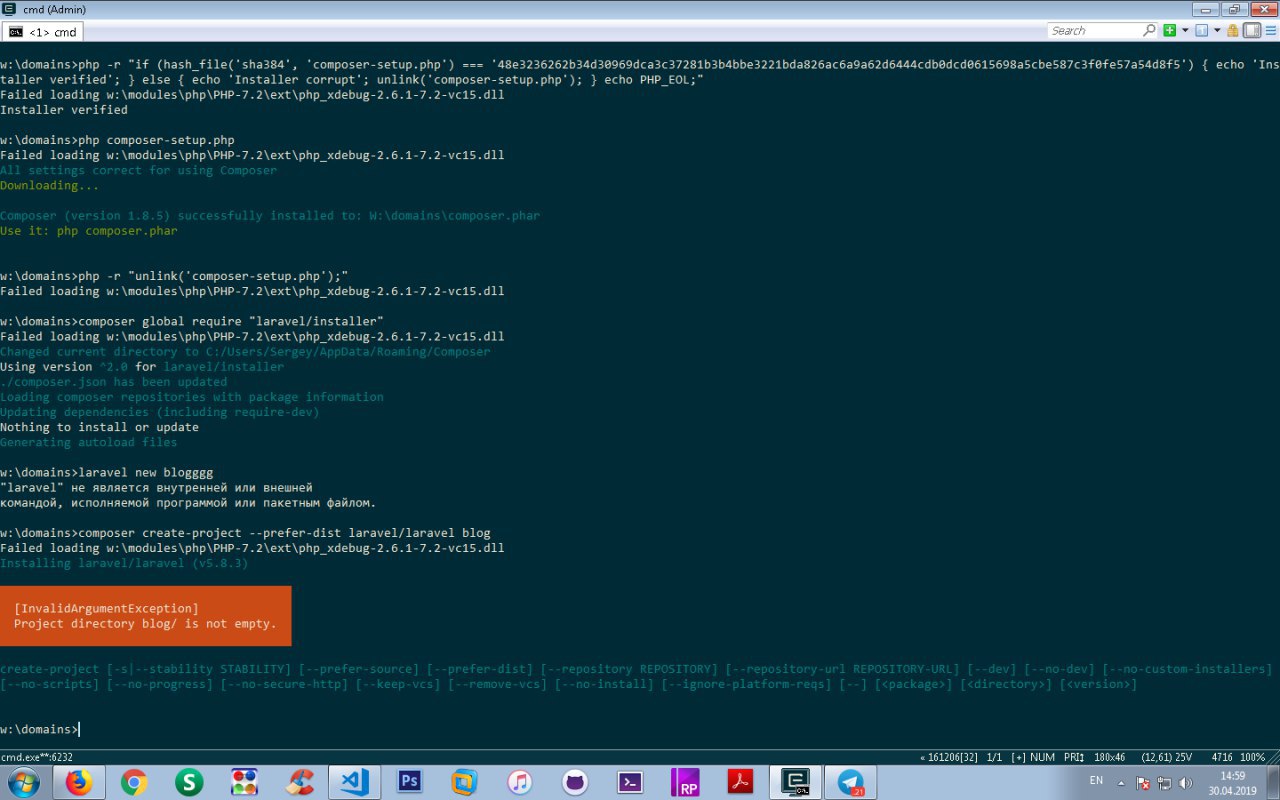
Task: Click 'Installing laravel/laravel (v5.8.3)' line
Action: (124, 563)
